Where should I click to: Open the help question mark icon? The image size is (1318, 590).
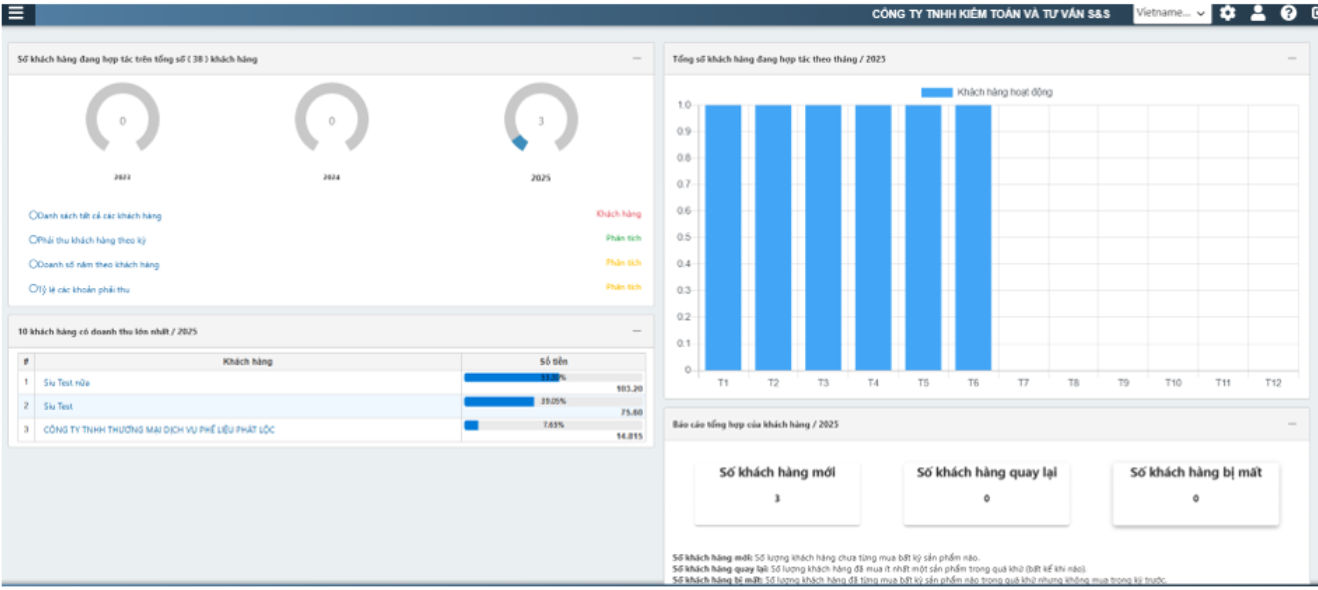click(1289, 13)
